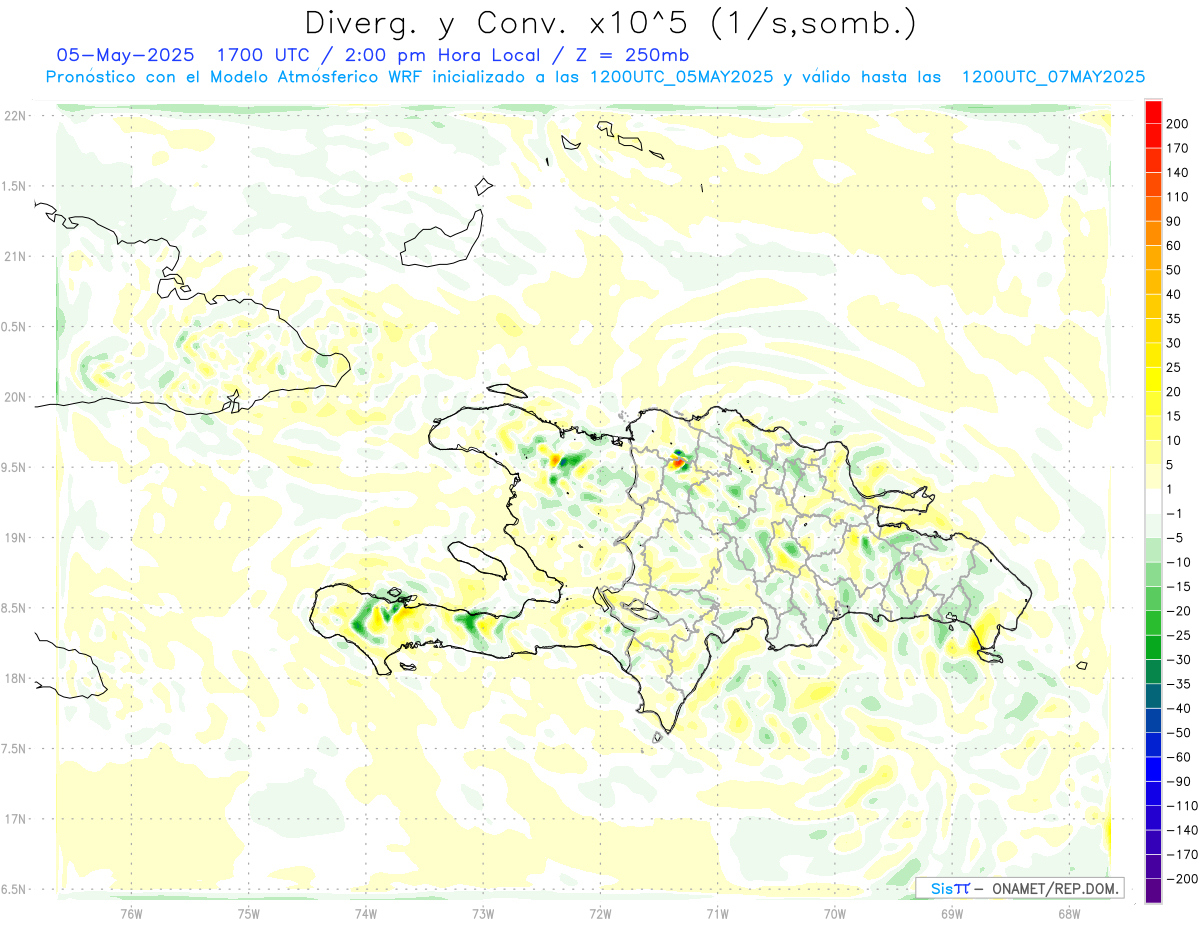Click the "73W" longitude axis label

tap(483, 913)
